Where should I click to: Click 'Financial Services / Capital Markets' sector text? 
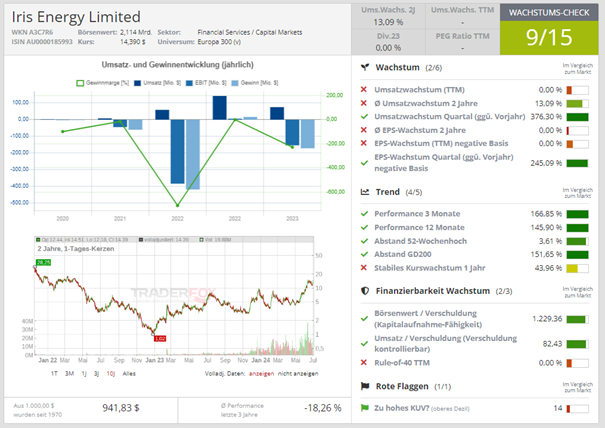click(x=250, y=32)
